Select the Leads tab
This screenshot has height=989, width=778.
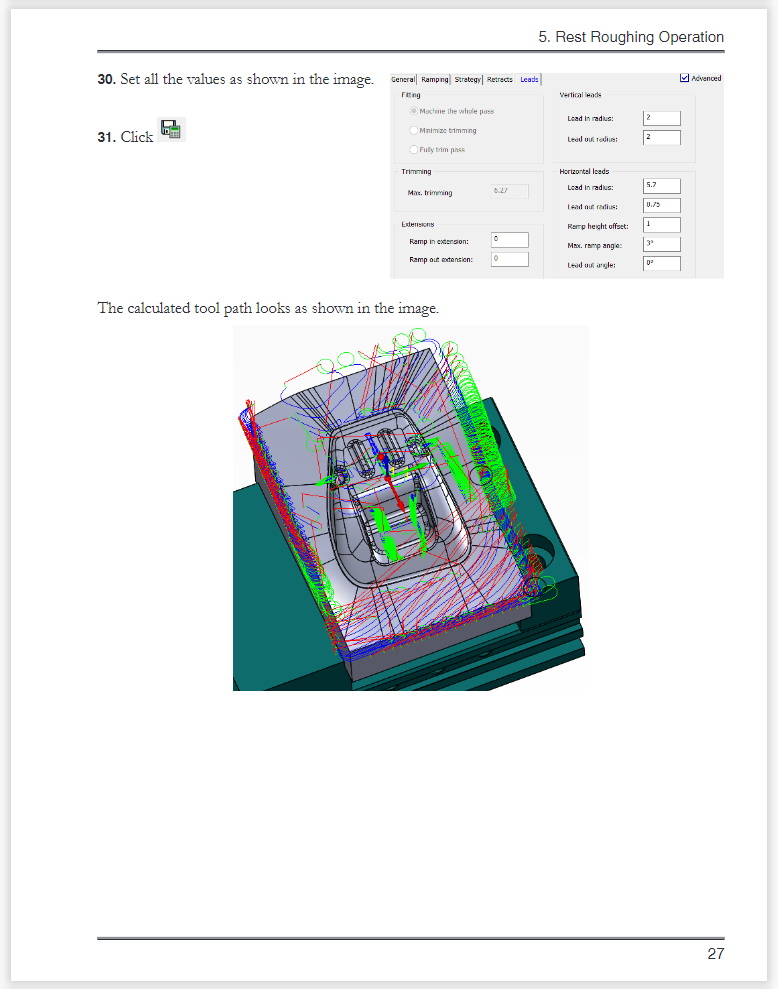(x=529, y=79)
